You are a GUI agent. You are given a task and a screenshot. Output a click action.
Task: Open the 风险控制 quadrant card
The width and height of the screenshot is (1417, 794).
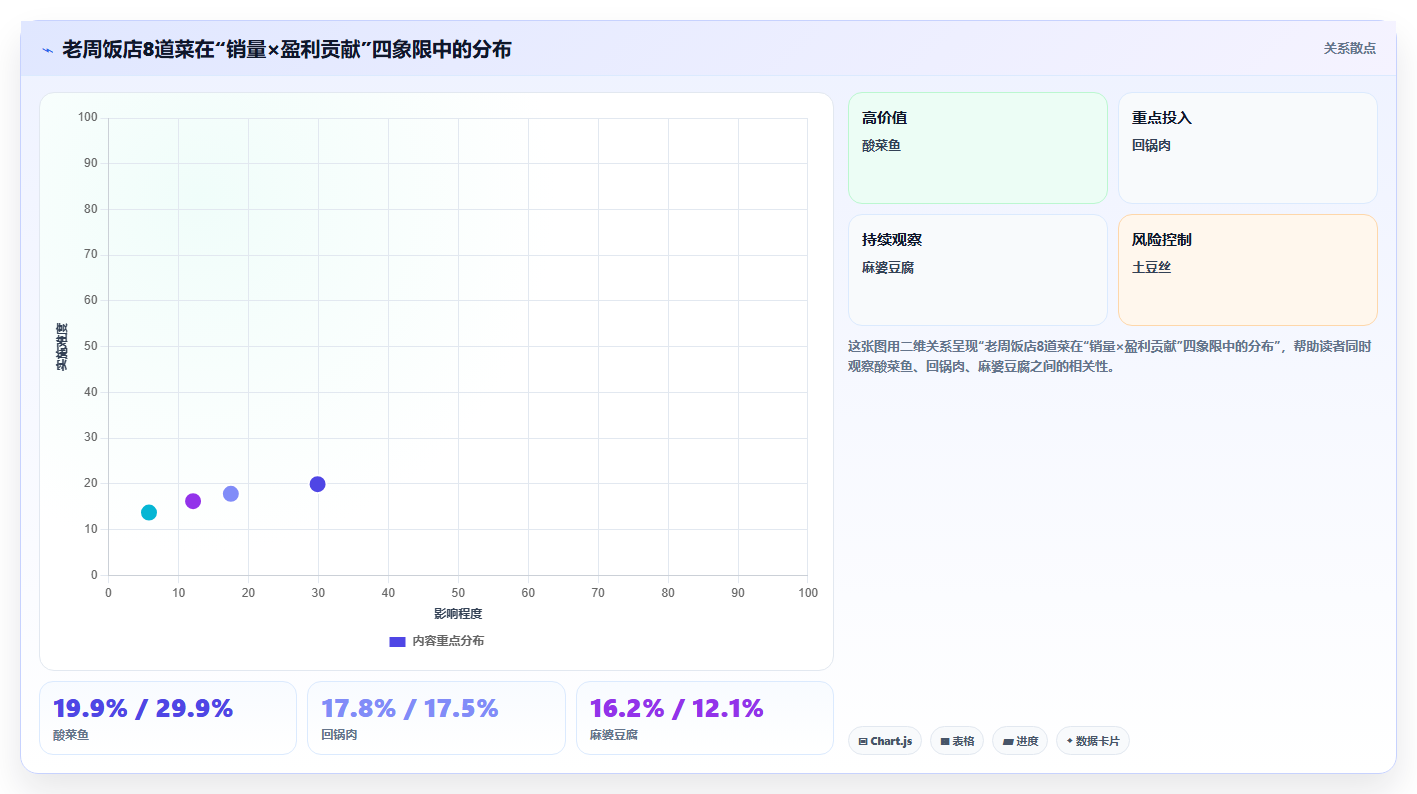1248,270
